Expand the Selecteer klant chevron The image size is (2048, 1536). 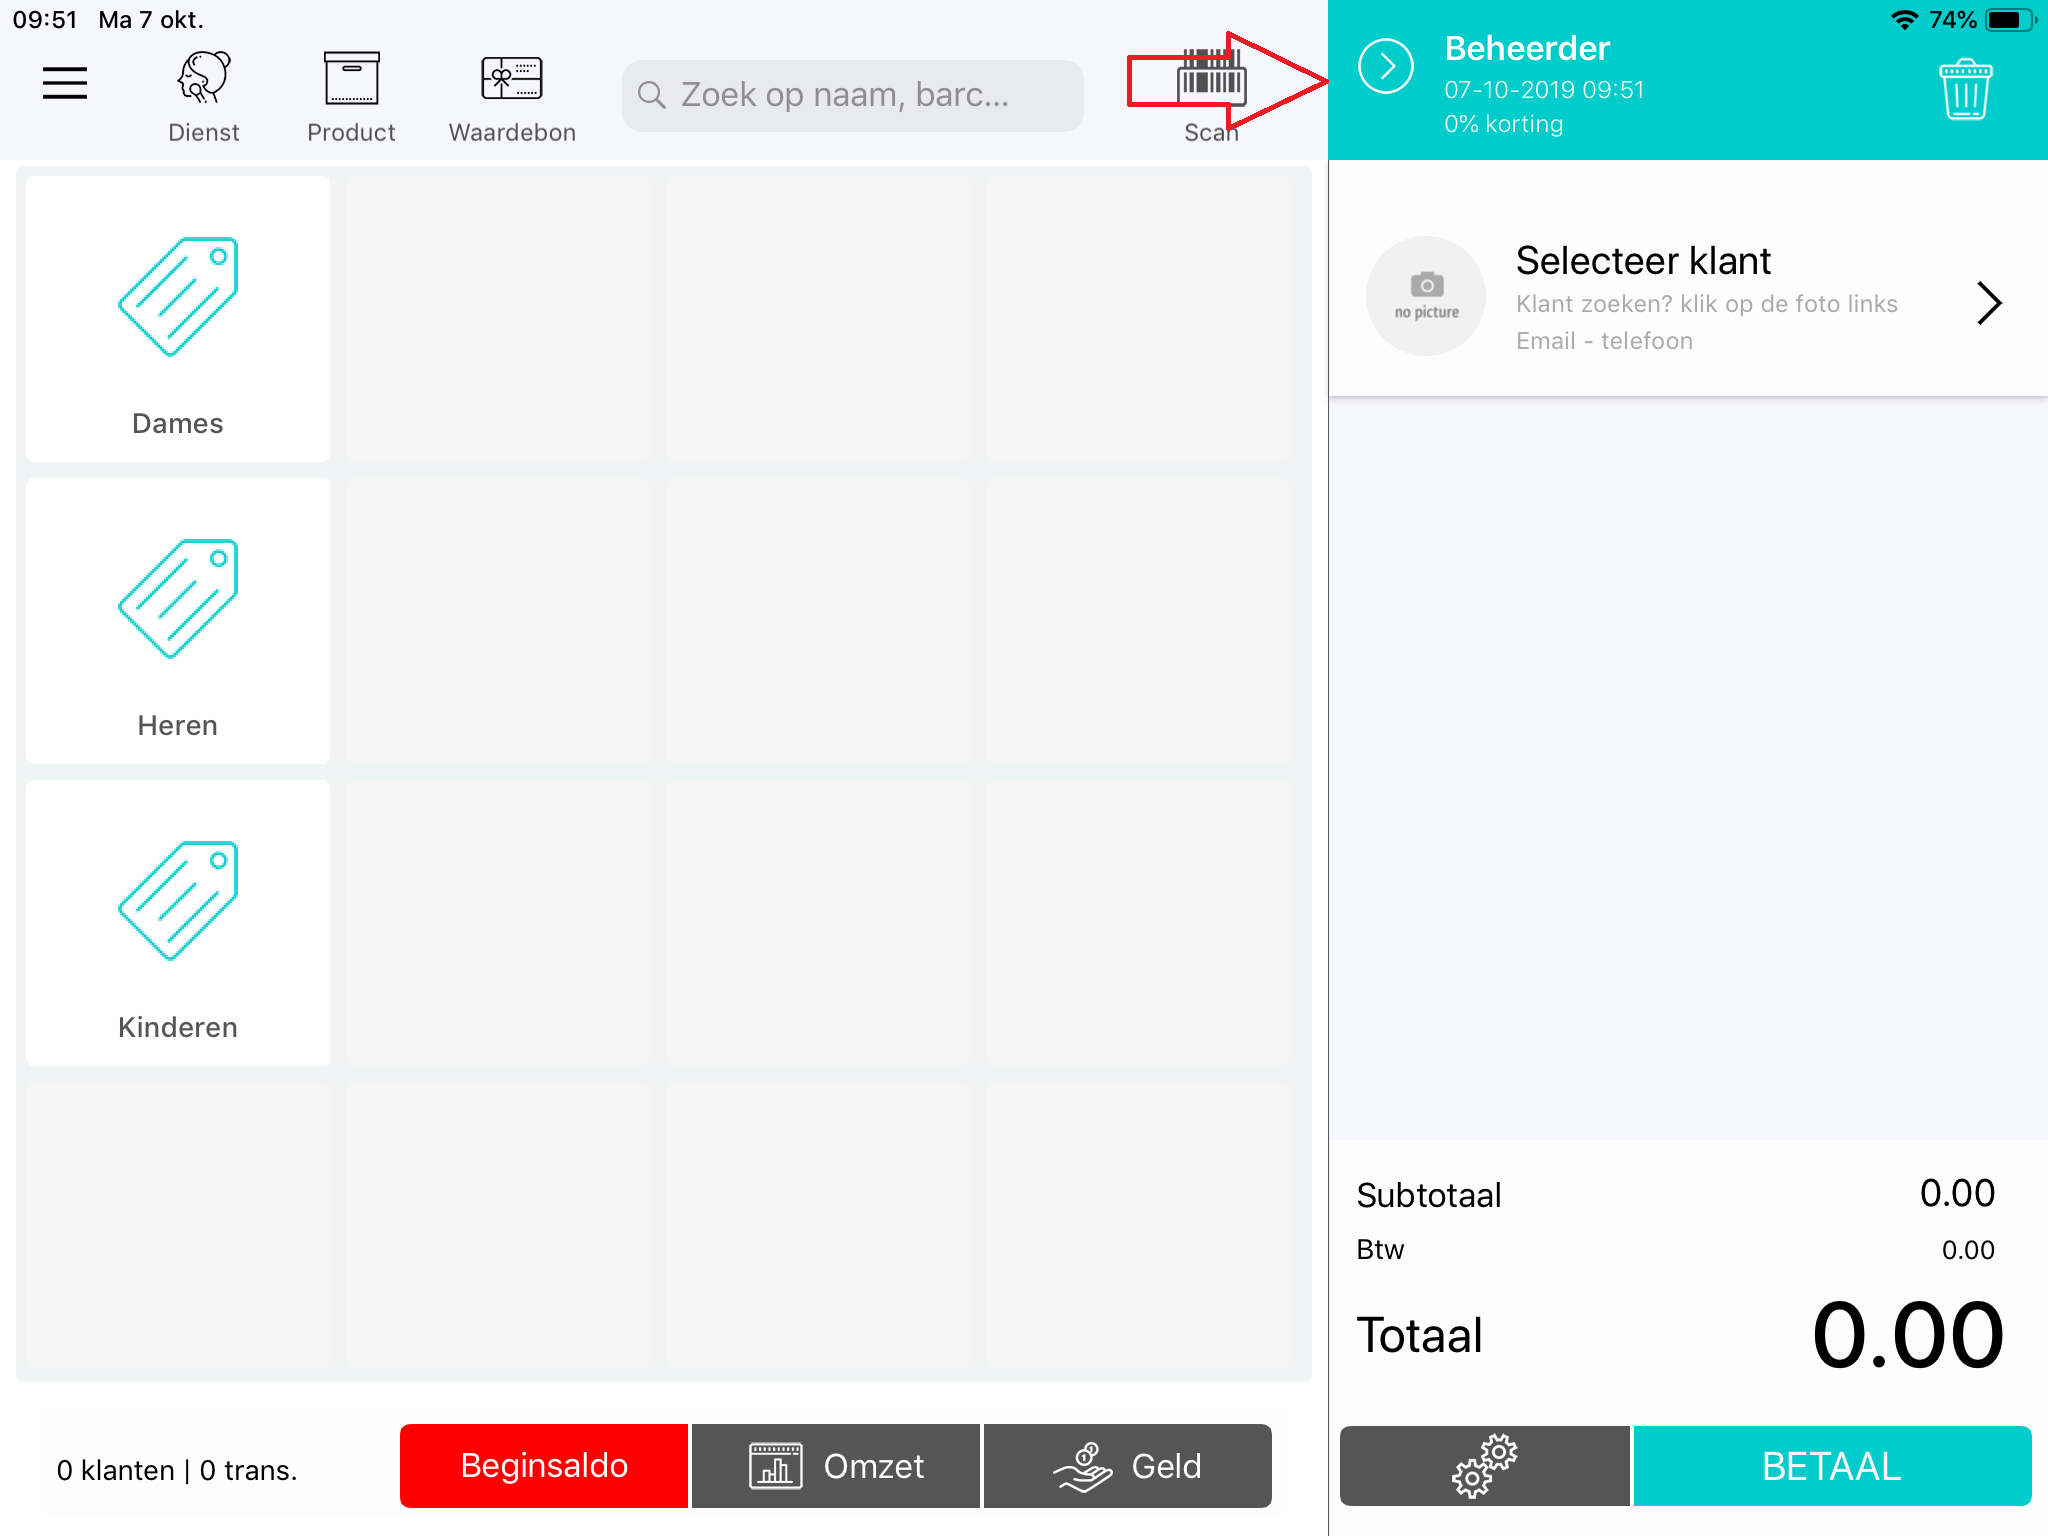(1988, 303)
